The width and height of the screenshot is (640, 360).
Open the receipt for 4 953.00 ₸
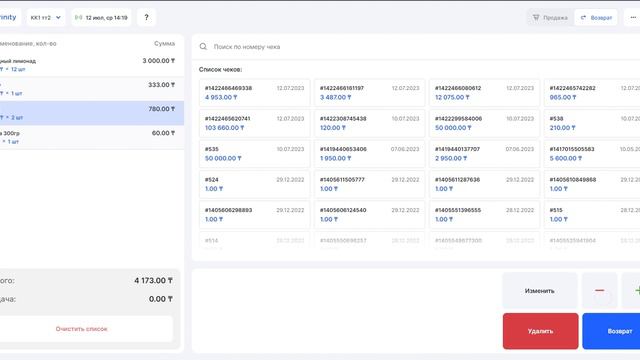pos(255,93)
